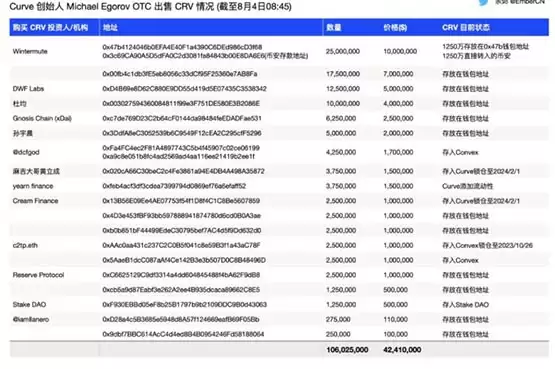Select the '@dcfgod' investor cell
Viewport: 555px width, 369px height.
26,152
